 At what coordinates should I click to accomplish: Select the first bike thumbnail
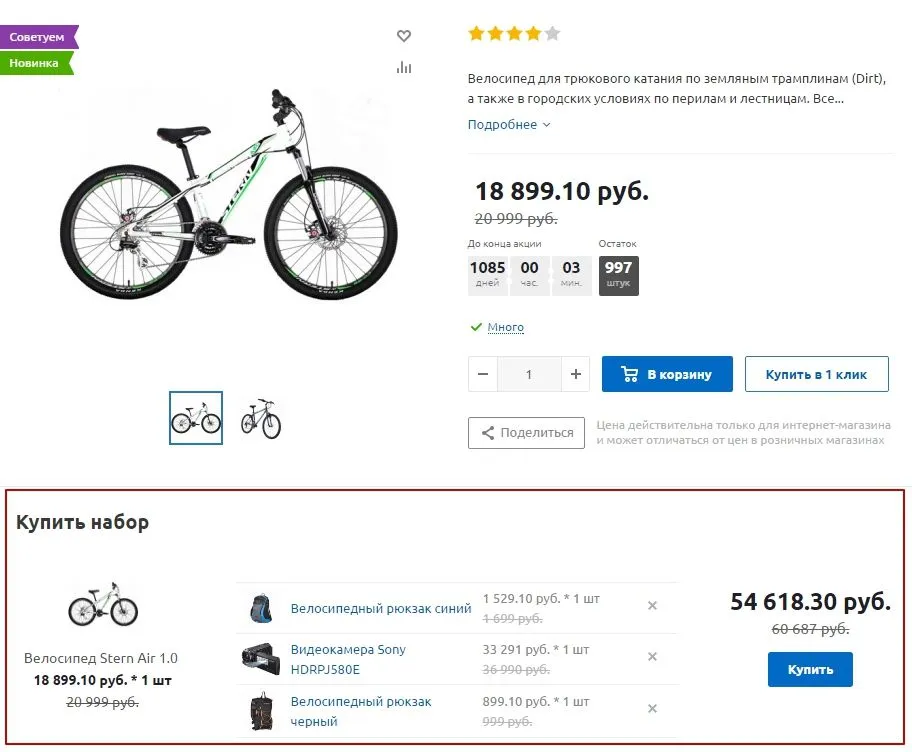pyautogui.click(x=196, y=418)
